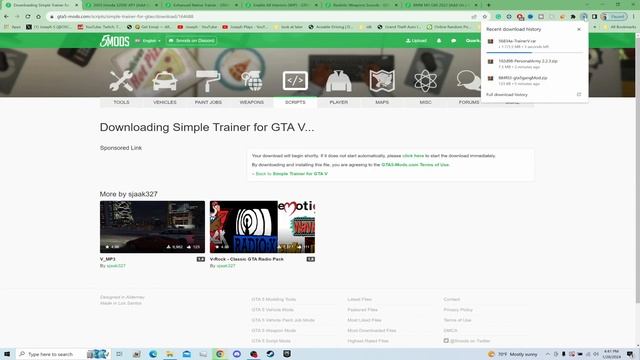Screen dimensions: 640x360
Task: Open Chrome side panel icon
Action: 595,17
